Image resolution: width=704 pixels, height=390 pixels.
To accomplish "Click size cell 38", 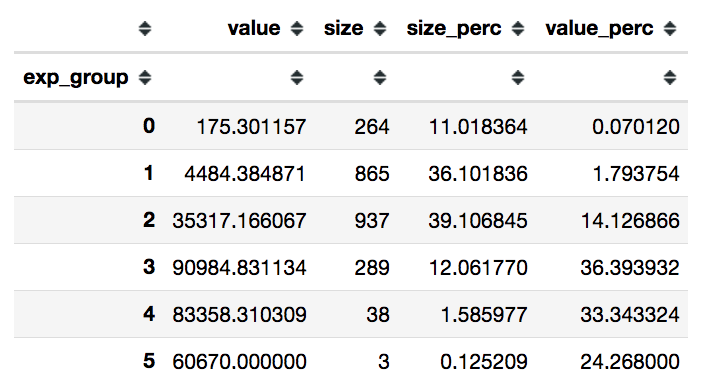I will coord(378,315).
